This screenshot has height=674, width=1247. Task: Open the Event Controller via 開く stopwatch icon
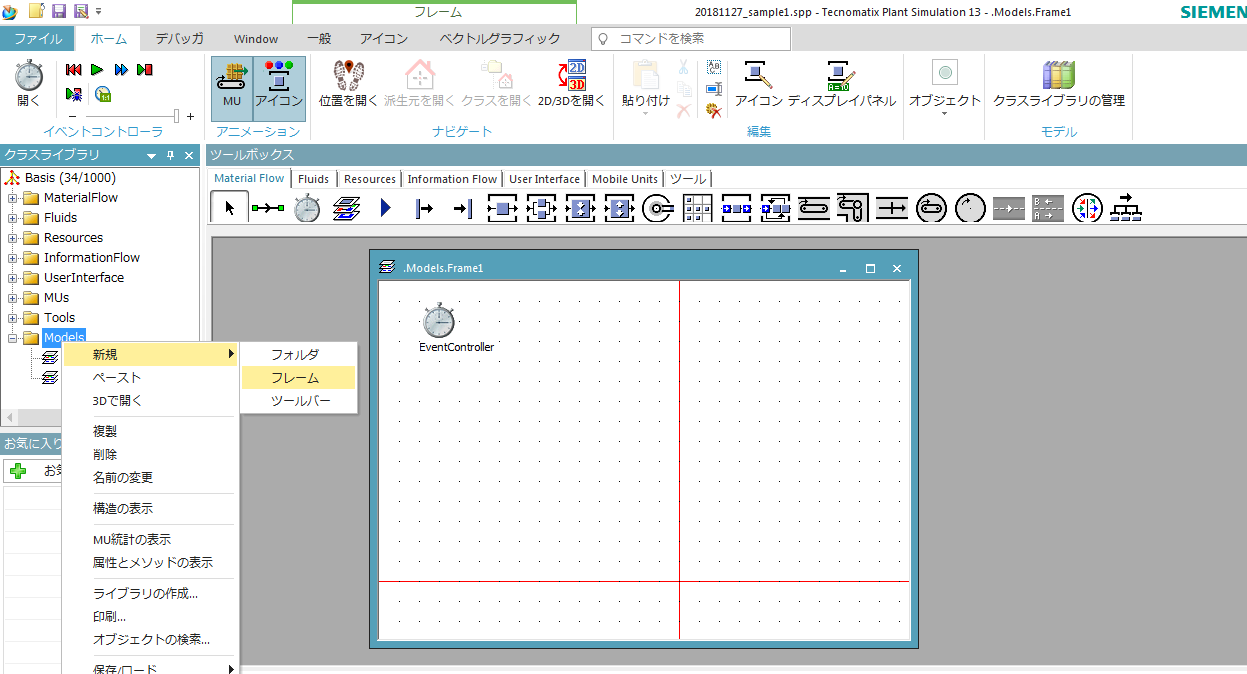pos(29,84)
